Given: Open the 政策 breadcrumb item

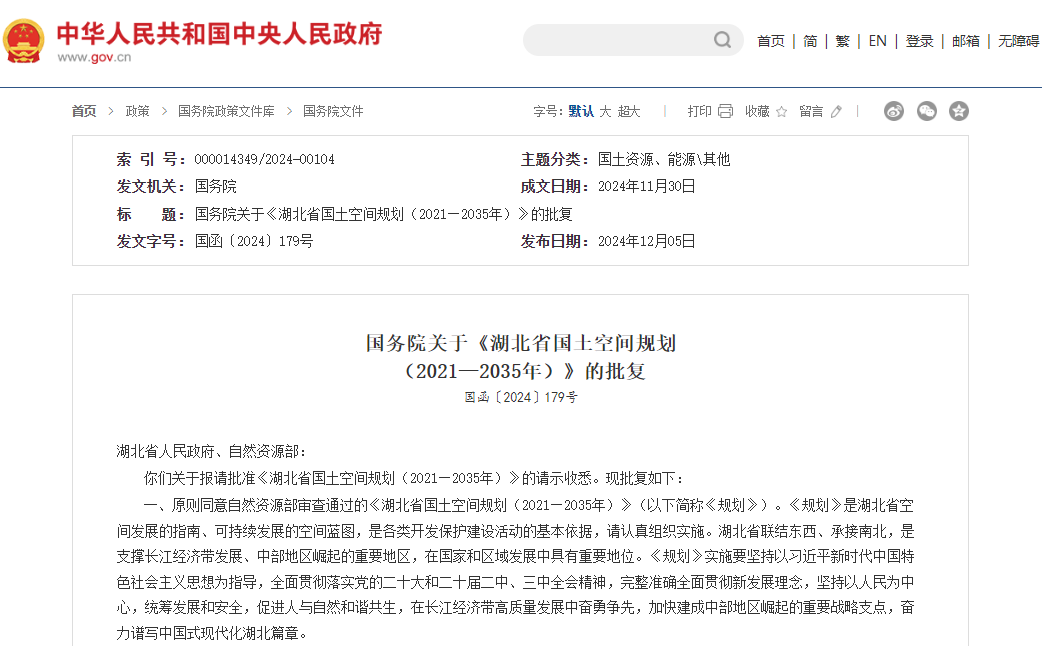Looking at the screenshot, I should click(136, 112).
